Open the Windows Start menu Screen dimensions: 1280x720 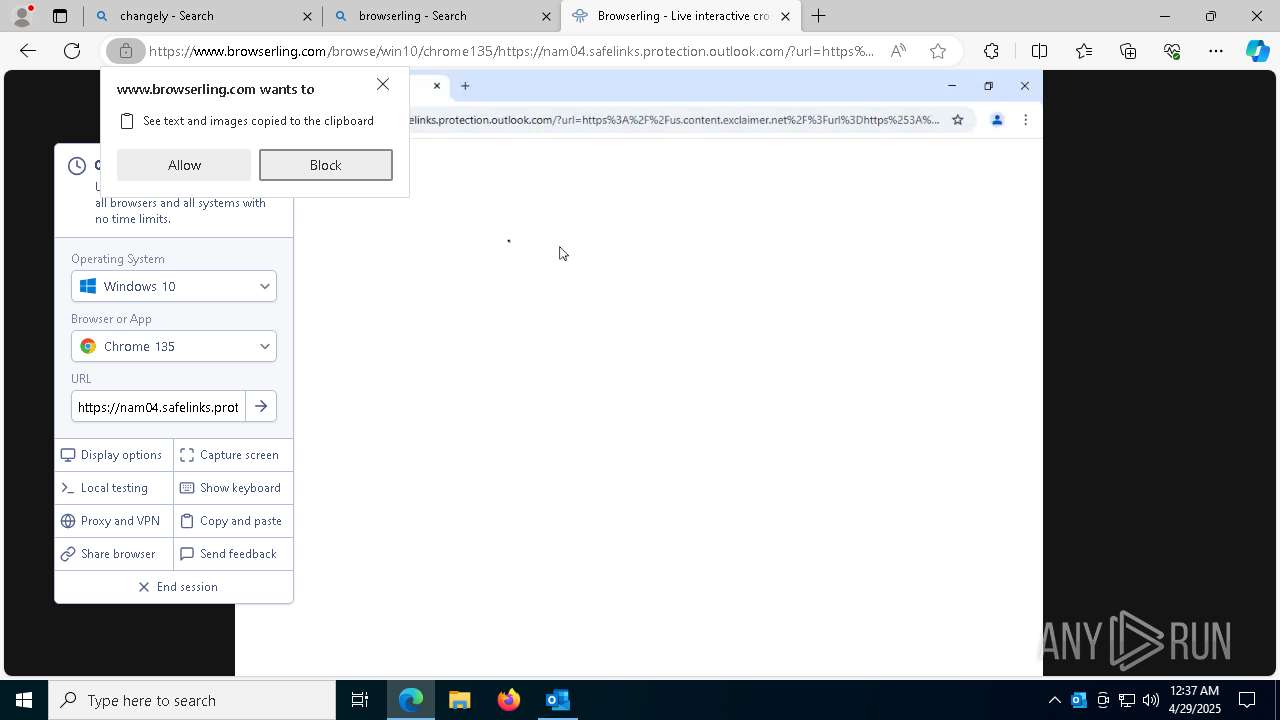(24, 700)
